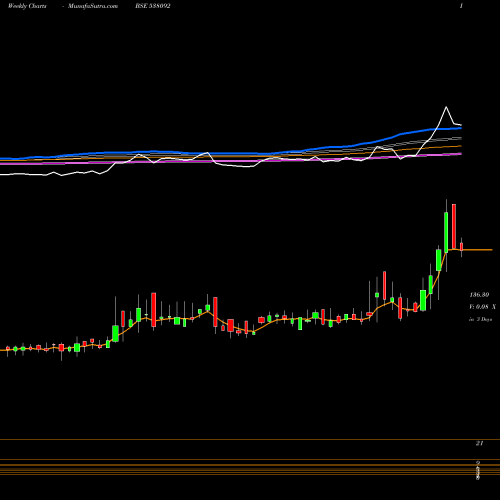Click the price value beside the chart
500x500 pixels.
click(479, 295)
